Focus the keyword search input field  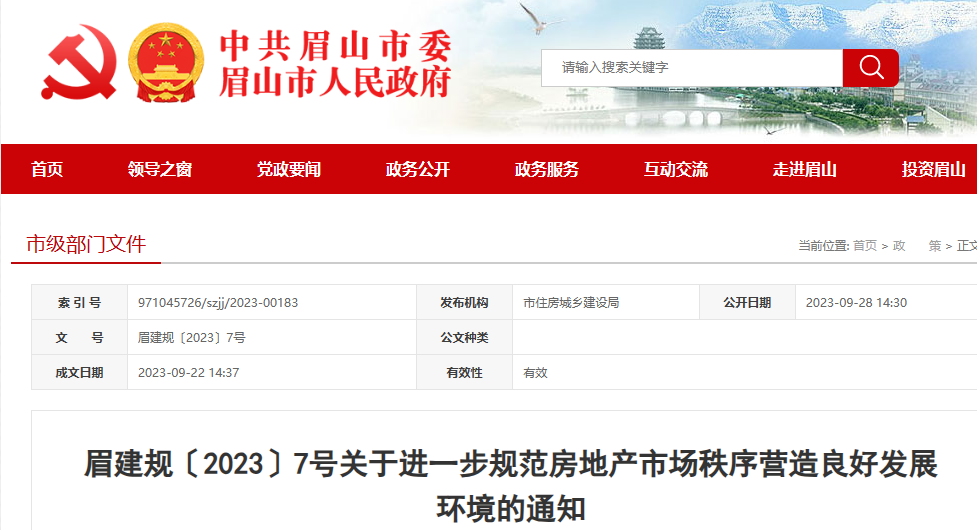pyautogui.click(x=692, y=68)
